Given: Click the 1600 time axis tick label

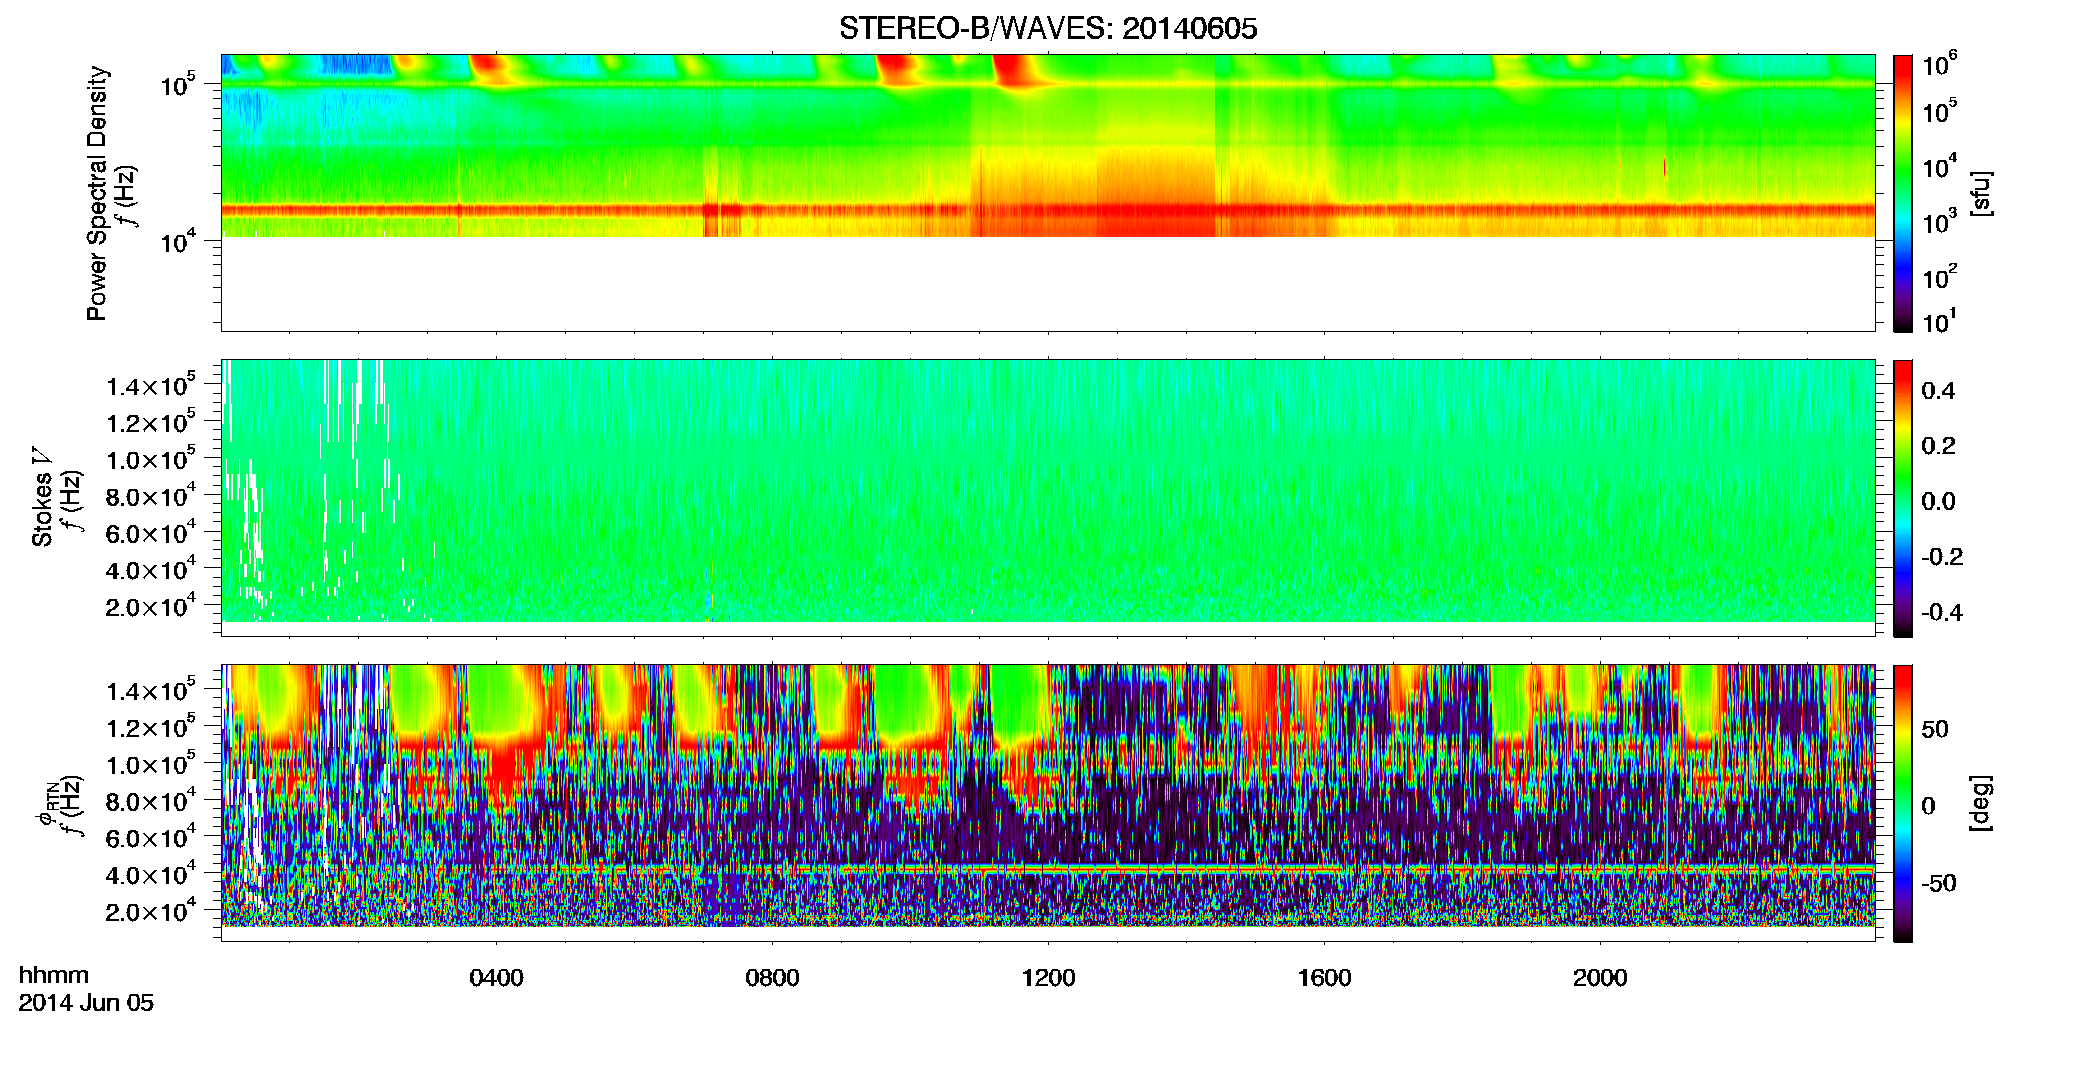Looking at the screenshot, I should (1324, 978).
